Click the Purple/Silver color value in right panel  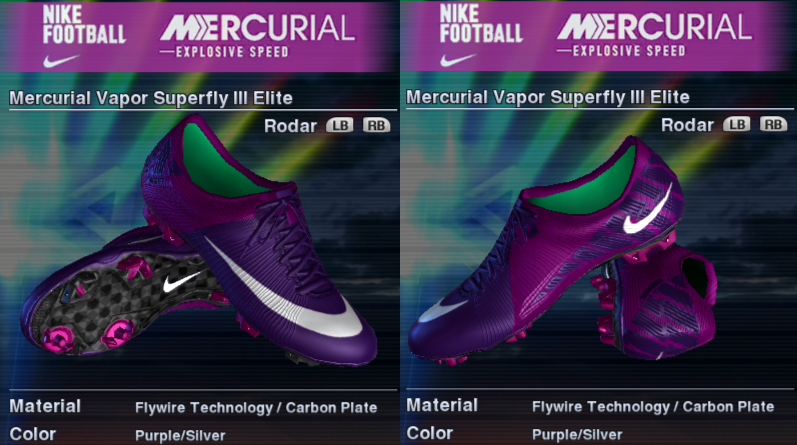pyautogui.click(x=577, y=434)
